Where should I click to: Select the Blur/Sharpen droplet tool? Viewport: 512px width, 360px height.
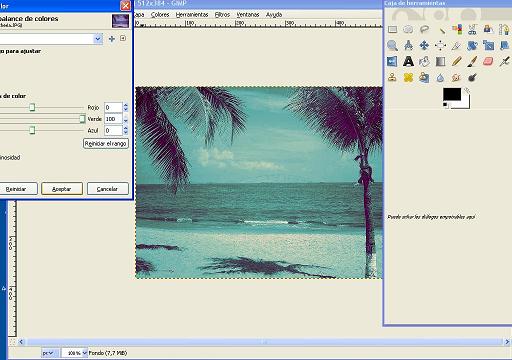point(440,78)
